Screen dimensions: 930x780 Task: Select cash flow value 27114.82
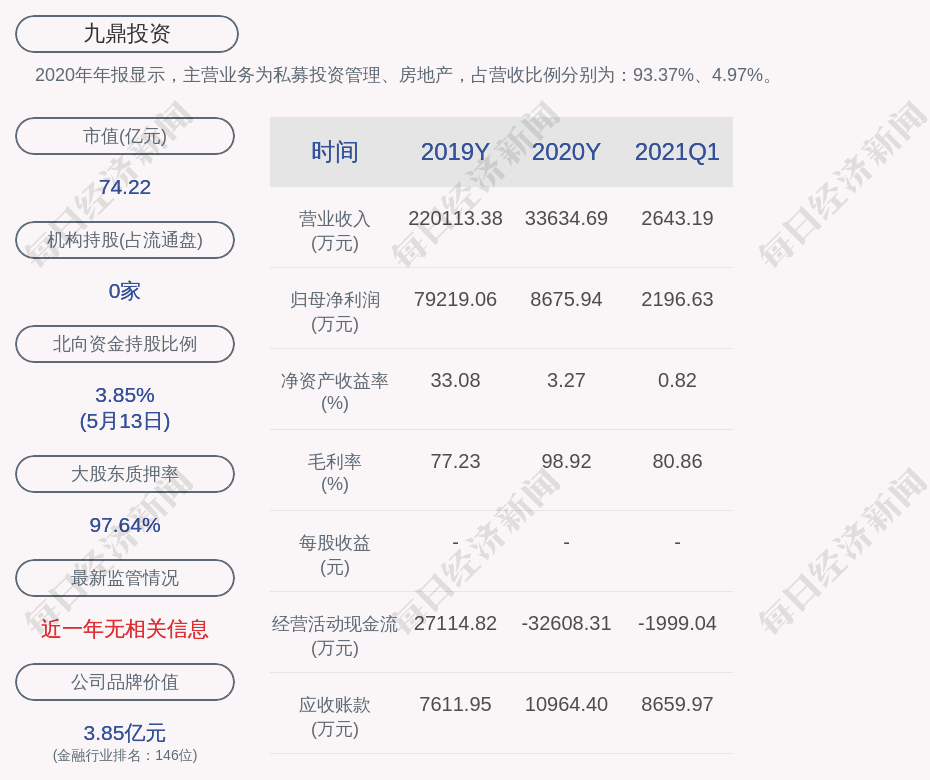click(x=455, y=623)
